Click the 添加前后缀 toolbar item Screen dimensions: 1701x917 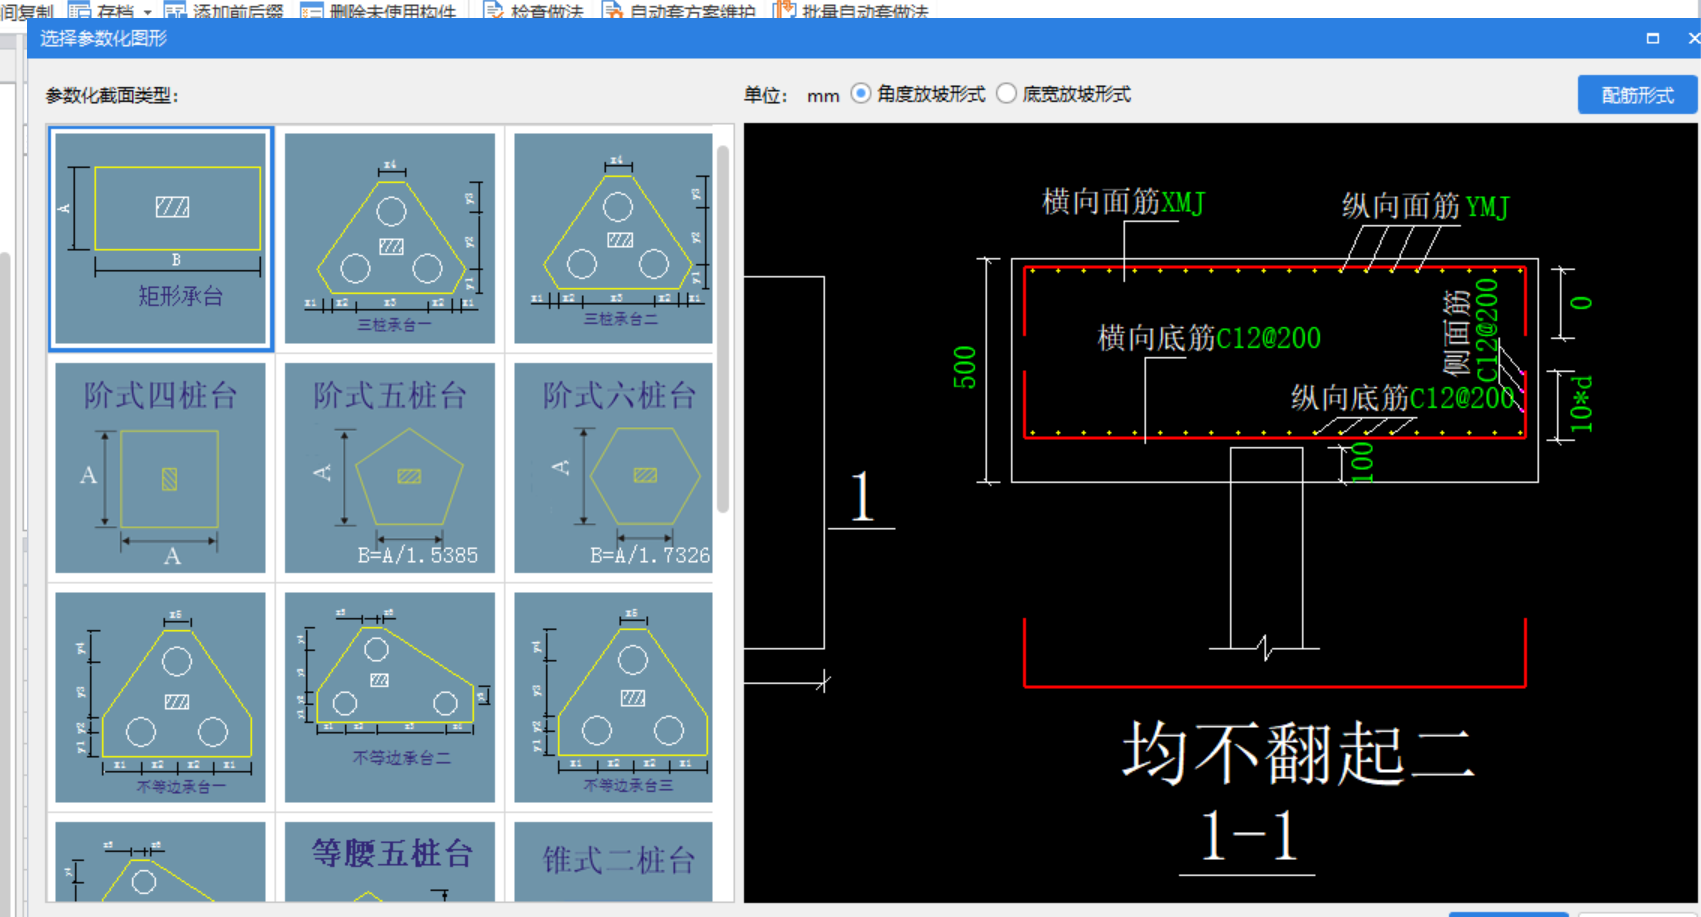coord(224,11)
